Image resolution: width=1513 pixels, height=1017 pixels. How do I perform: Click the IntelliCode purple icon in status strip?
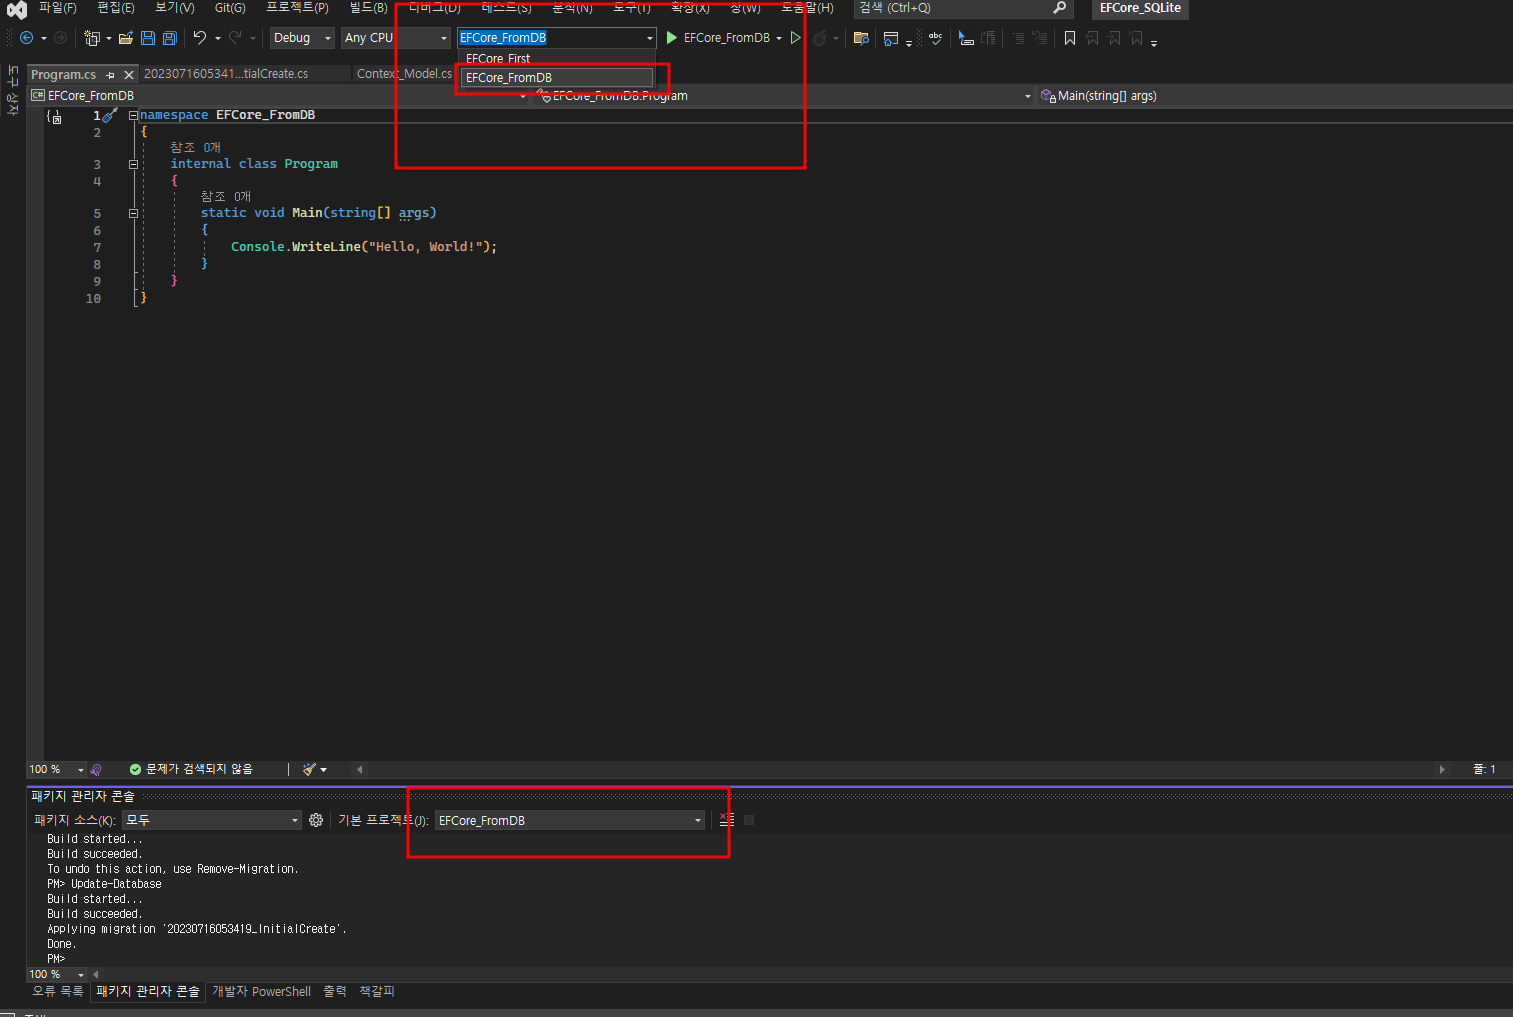[96, 769]
